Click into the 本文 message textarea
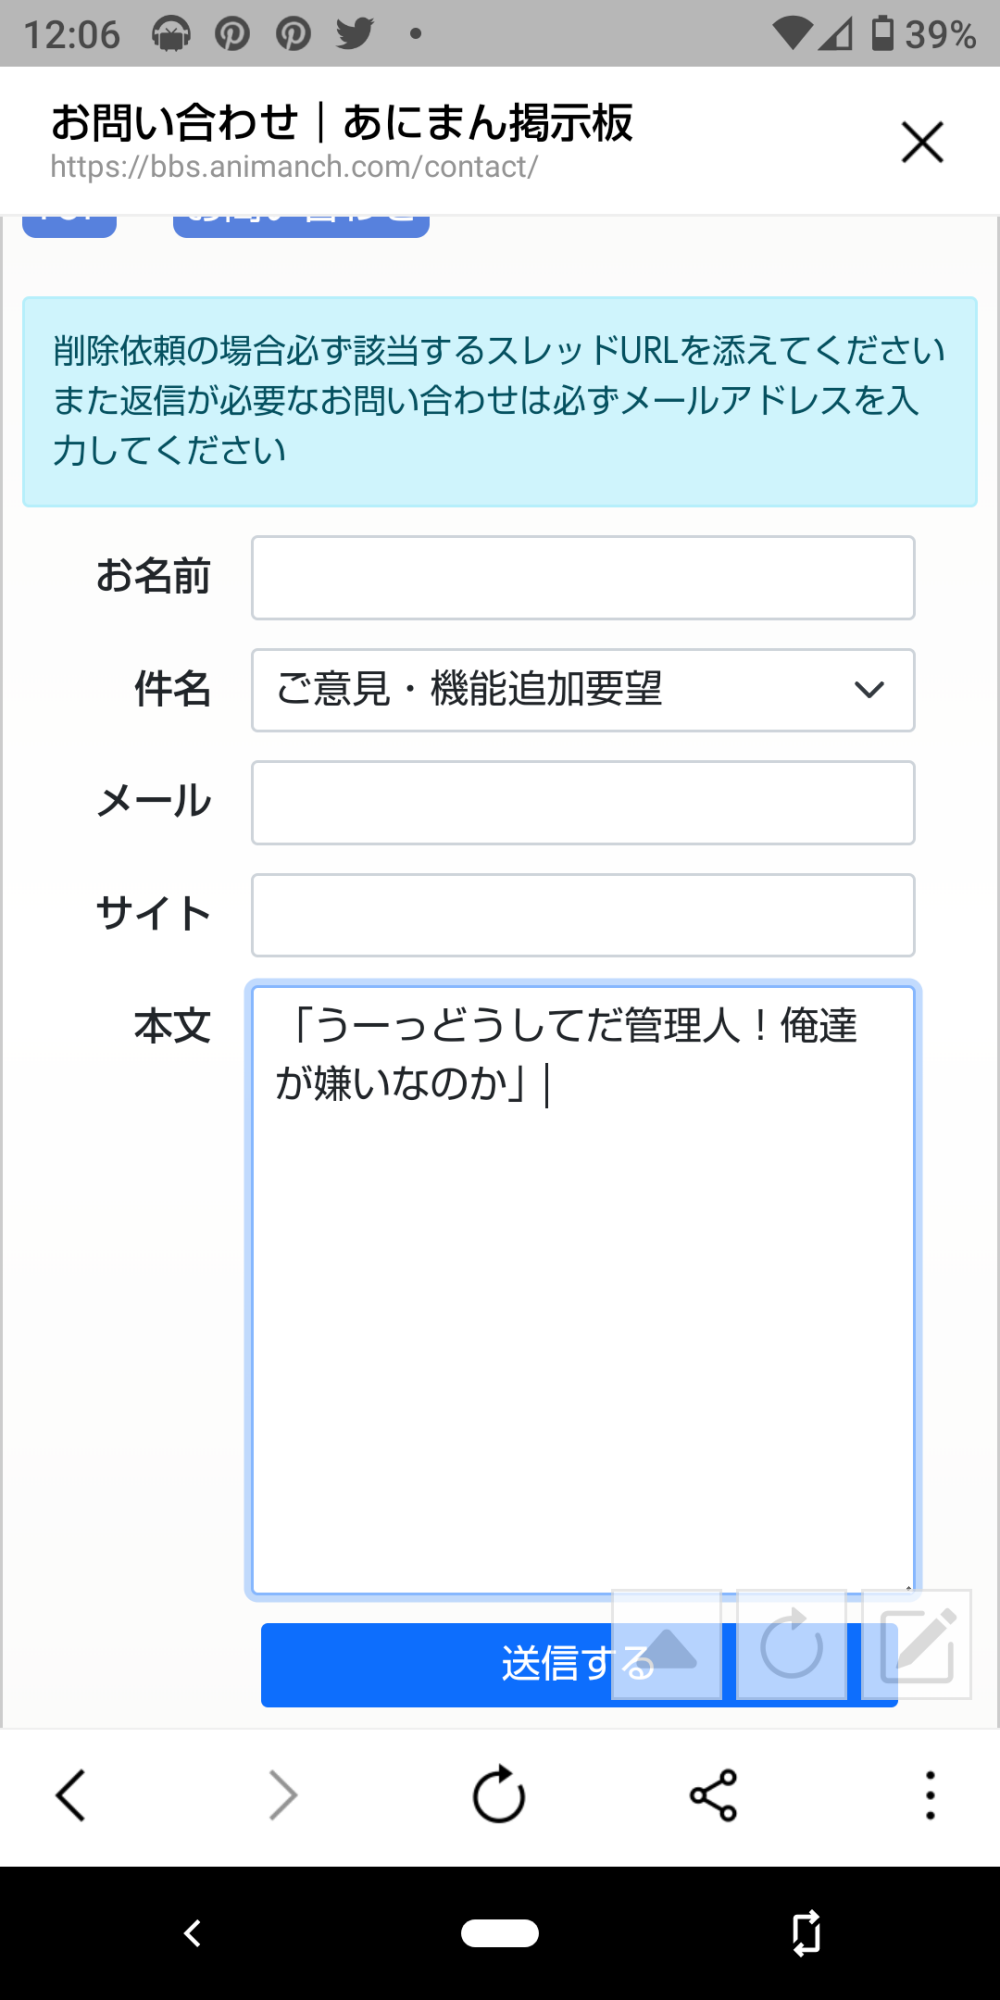Screen dimensions: 1000x2000 tap(582, 1300)
